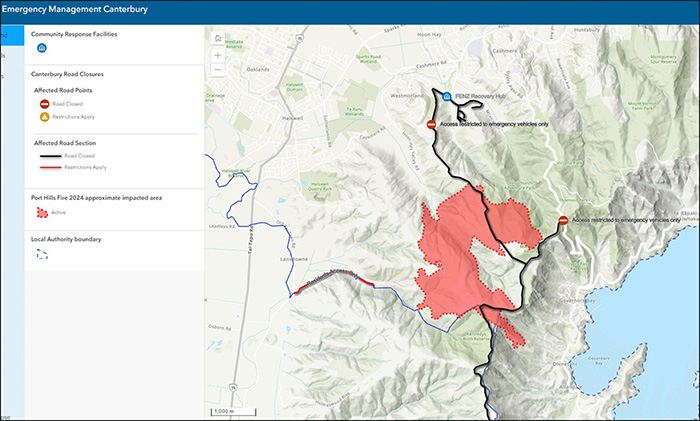The height and width of the screenshot is (421, 700).
Task: Click the Road Closed legend point symbol
Action: coord(45,103)
